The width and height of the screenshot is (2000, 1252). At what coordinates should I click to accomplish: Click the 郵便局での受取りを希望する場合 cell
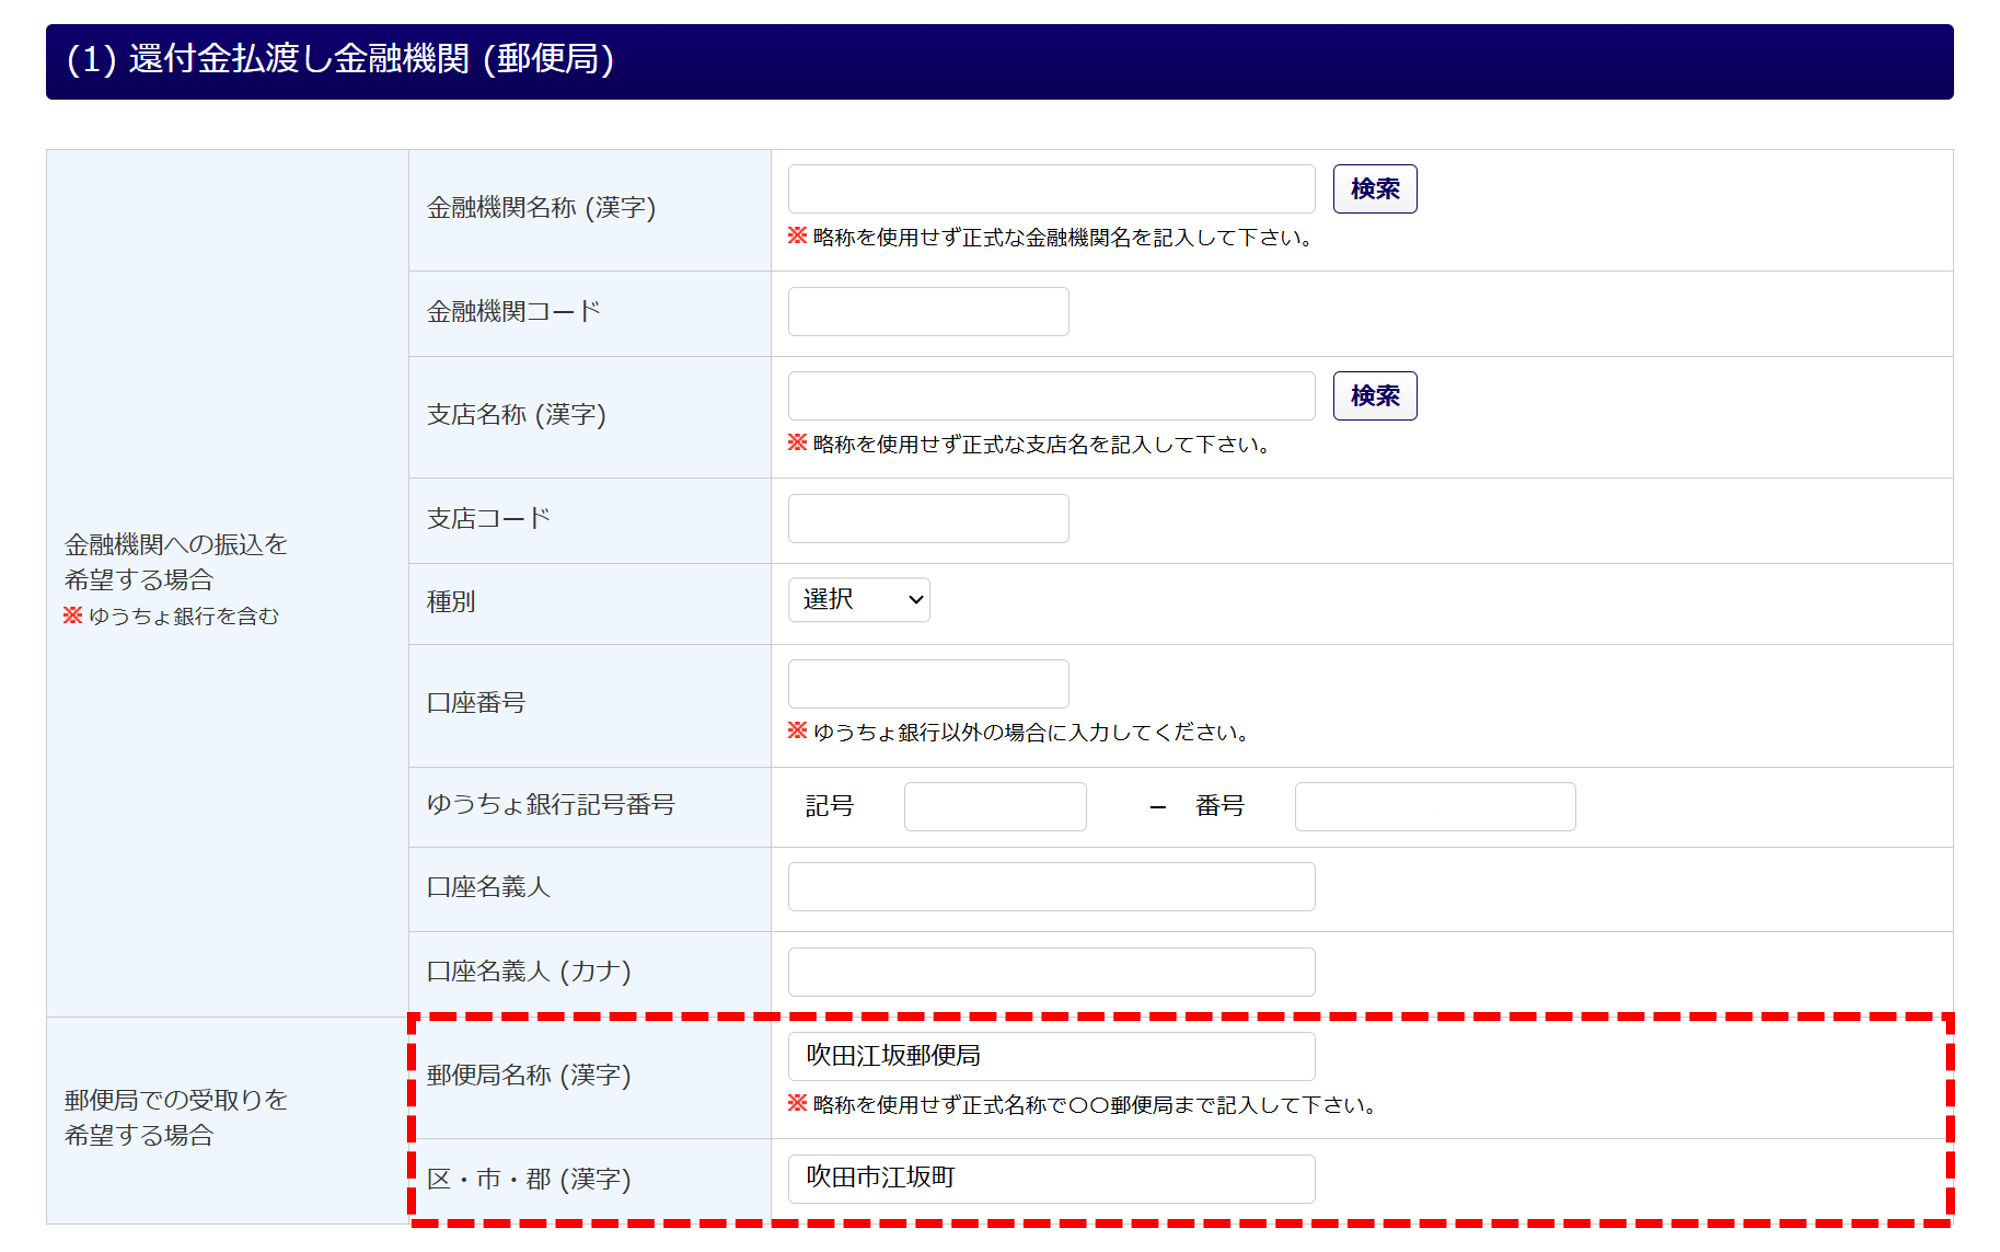pos(176,1118)
